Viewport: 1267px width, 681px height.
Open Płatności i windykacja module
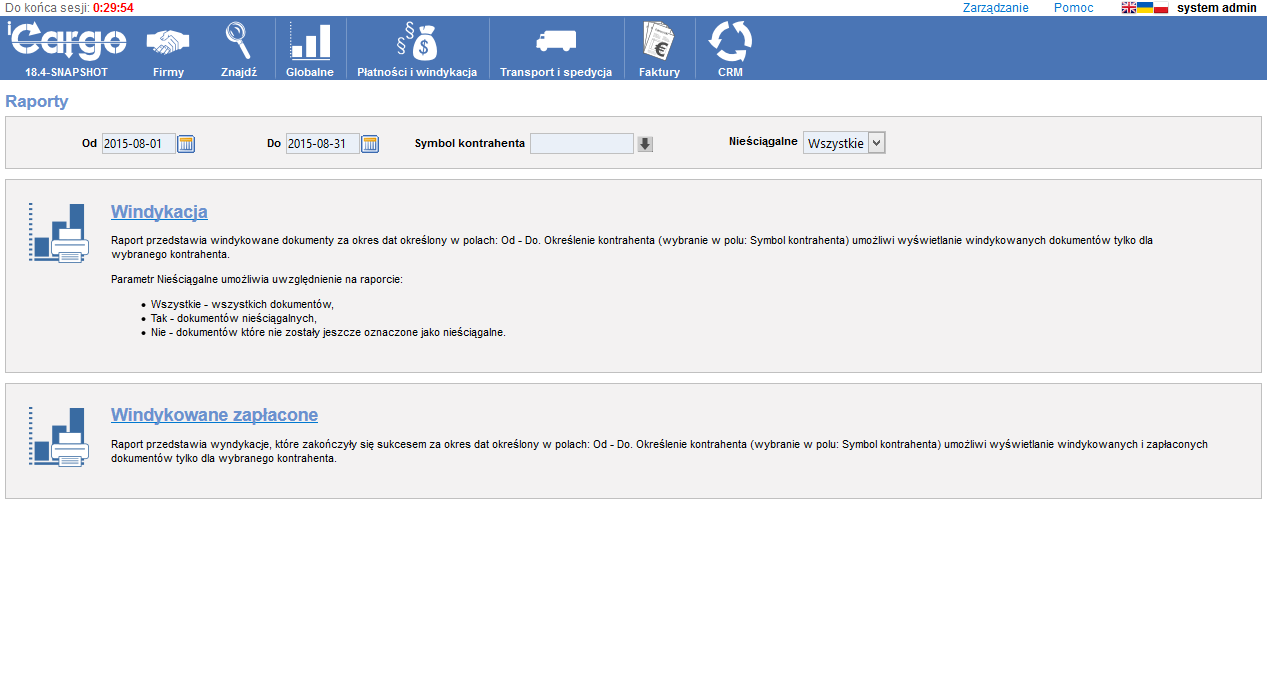click(417, 48)
